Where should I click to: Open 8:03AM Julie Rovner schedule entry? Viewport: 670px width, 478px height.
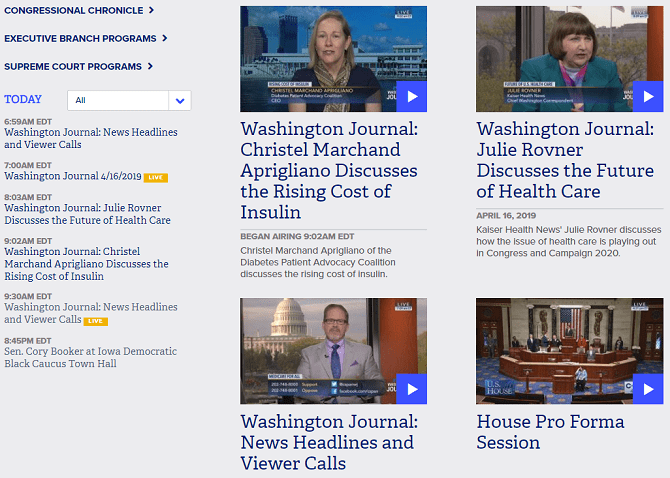(87, 214)
